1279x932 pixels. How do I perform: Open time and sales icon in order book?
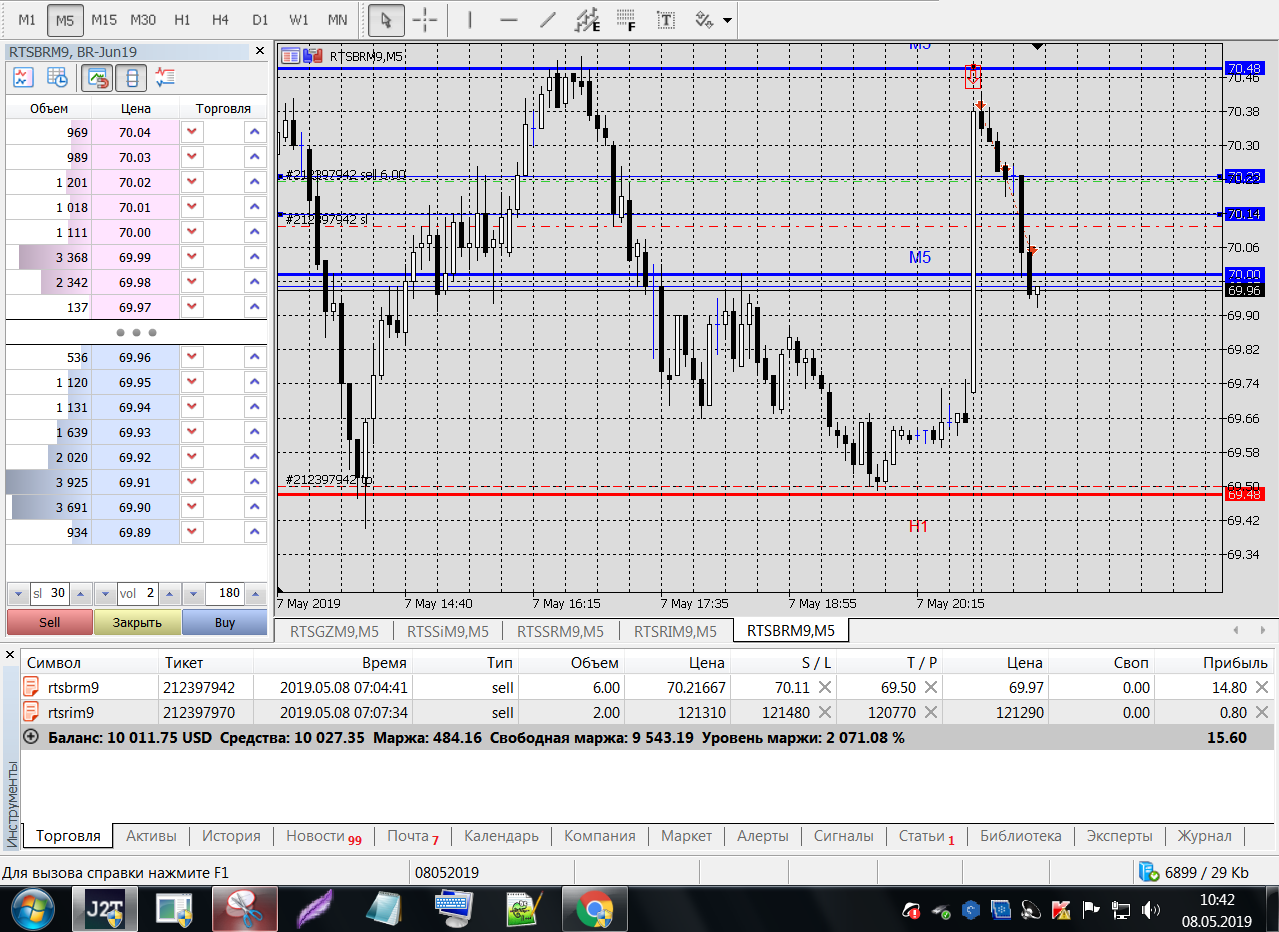(58, 77)
